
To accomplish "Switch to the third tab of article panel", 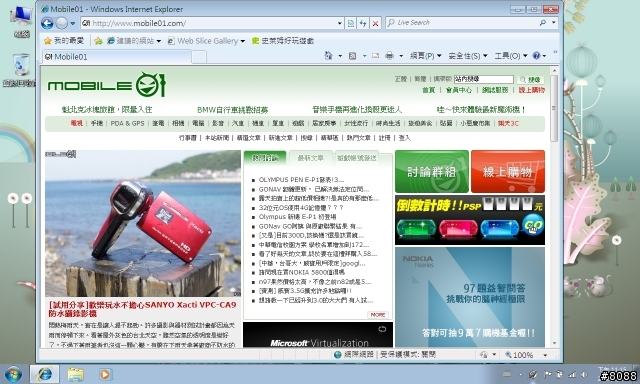I will click(357, 158).
